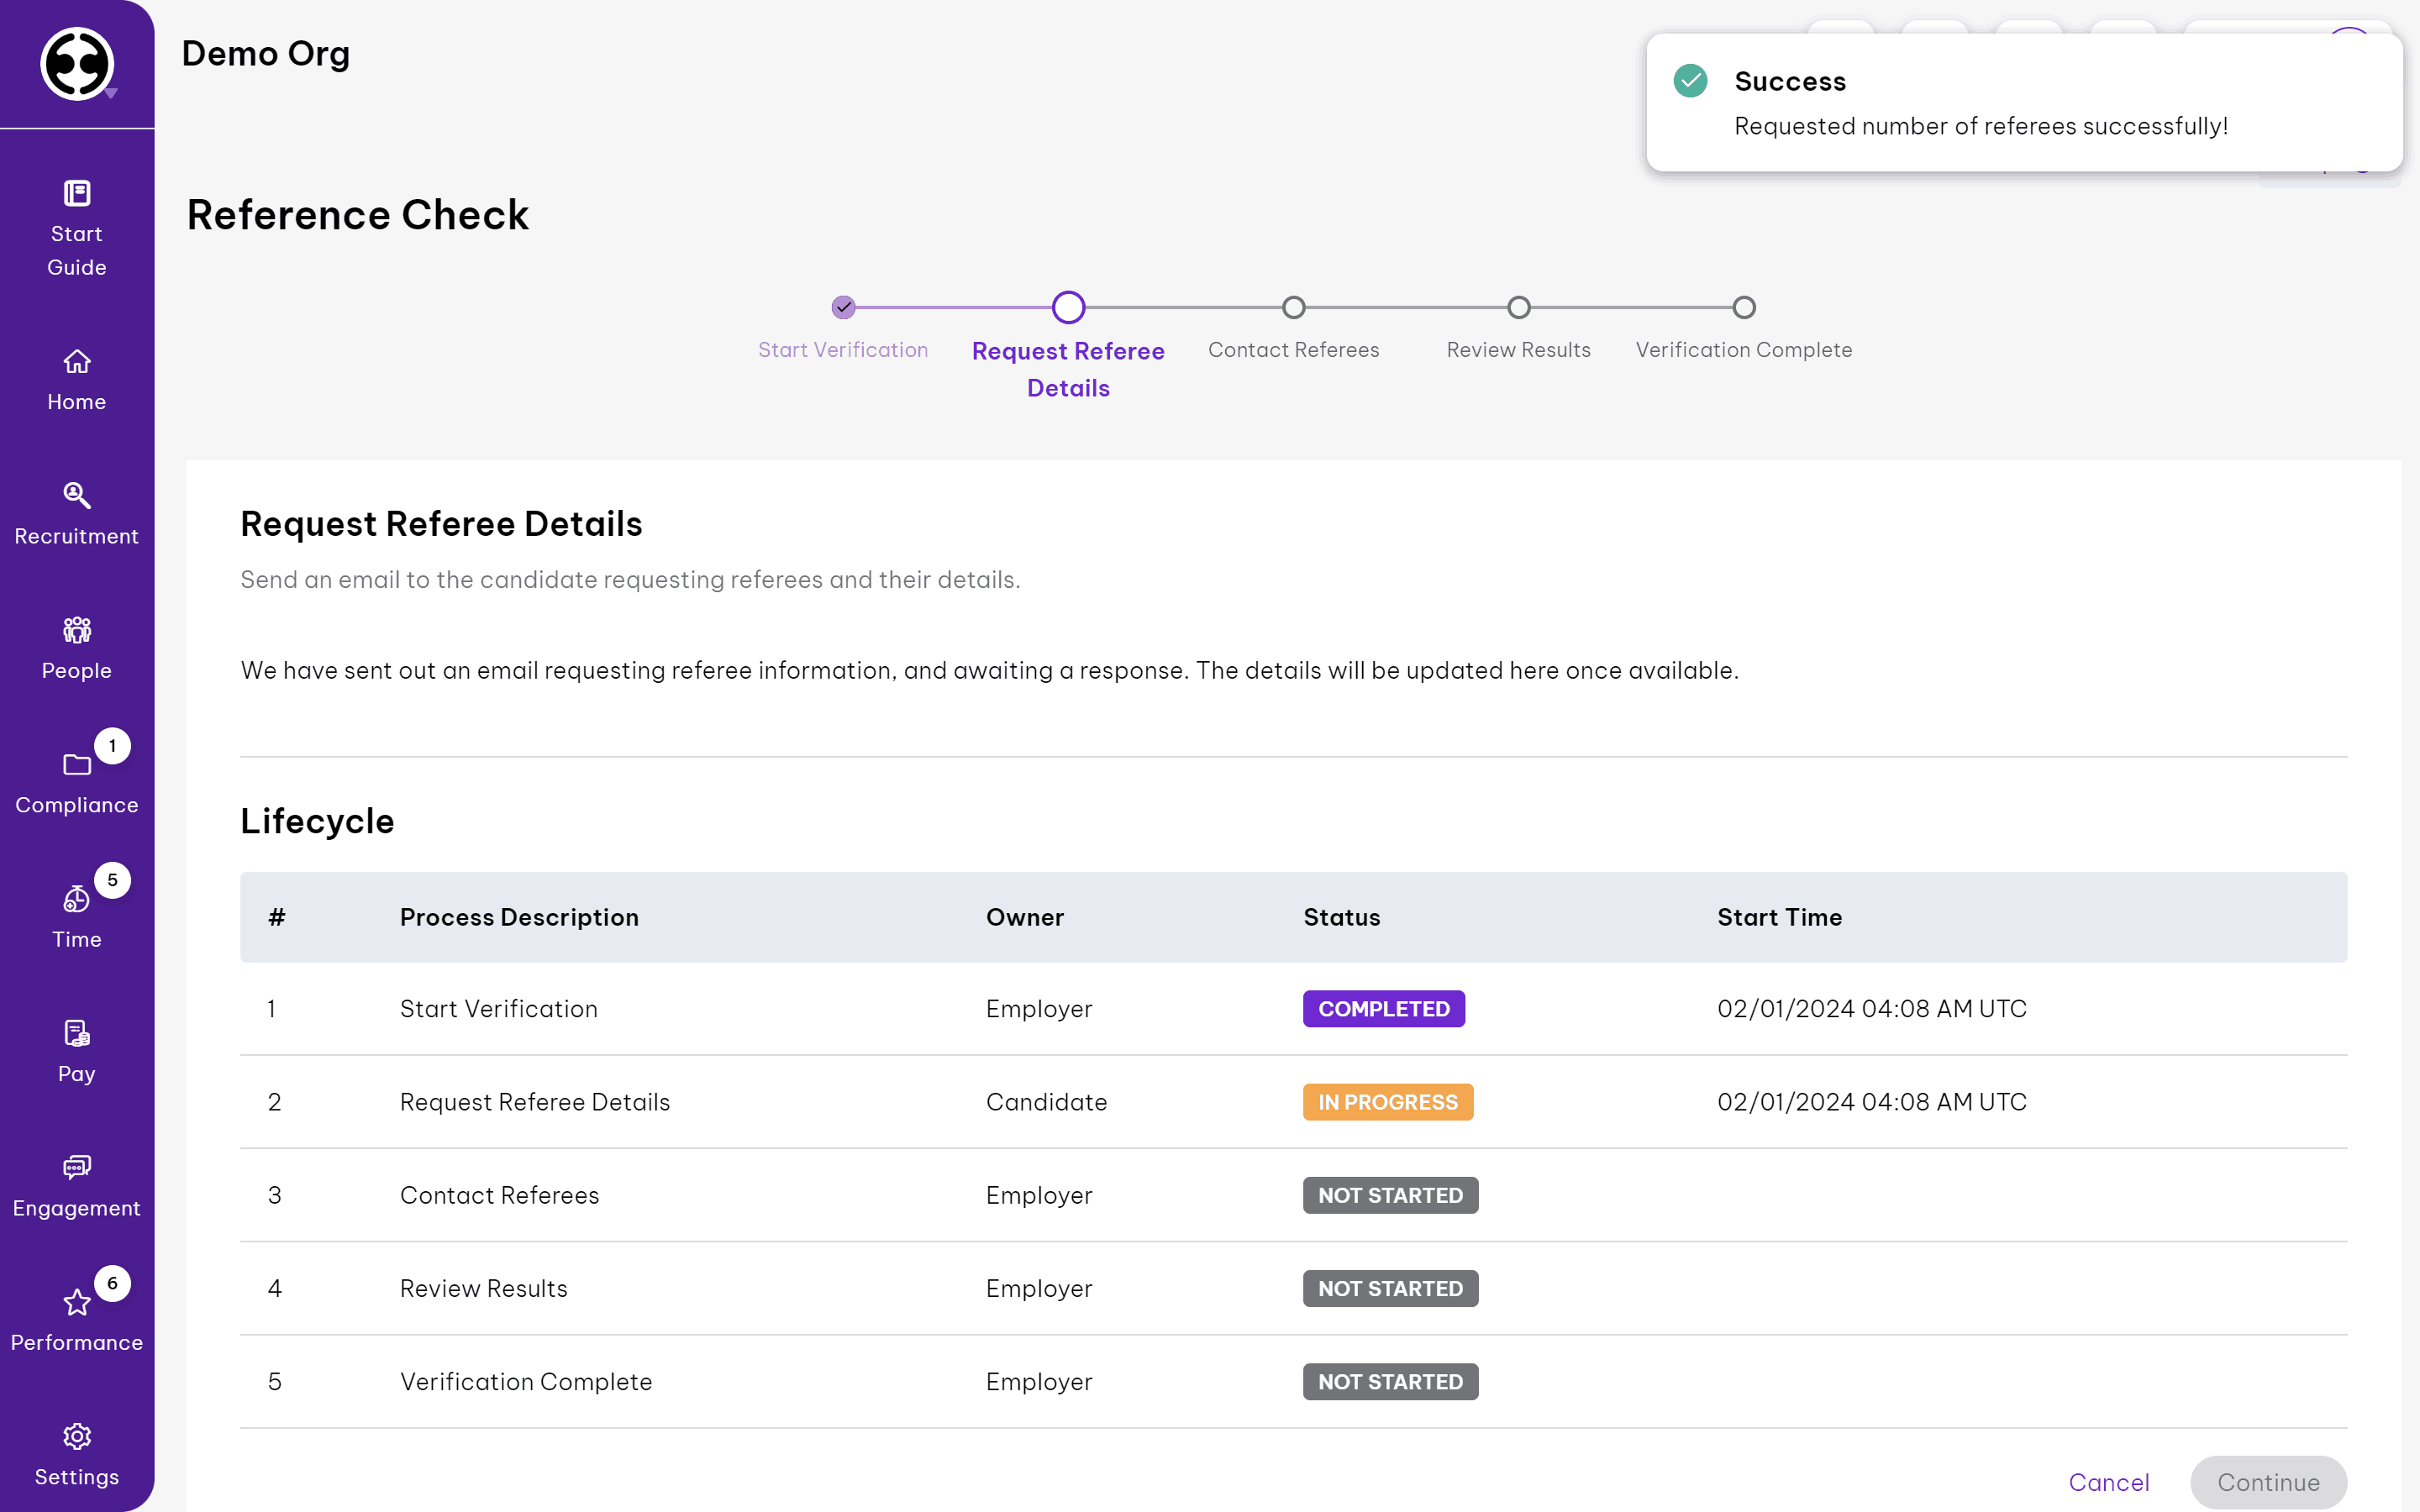Open Performance star icon
2420x1512 pixels.
(77, 1302)
